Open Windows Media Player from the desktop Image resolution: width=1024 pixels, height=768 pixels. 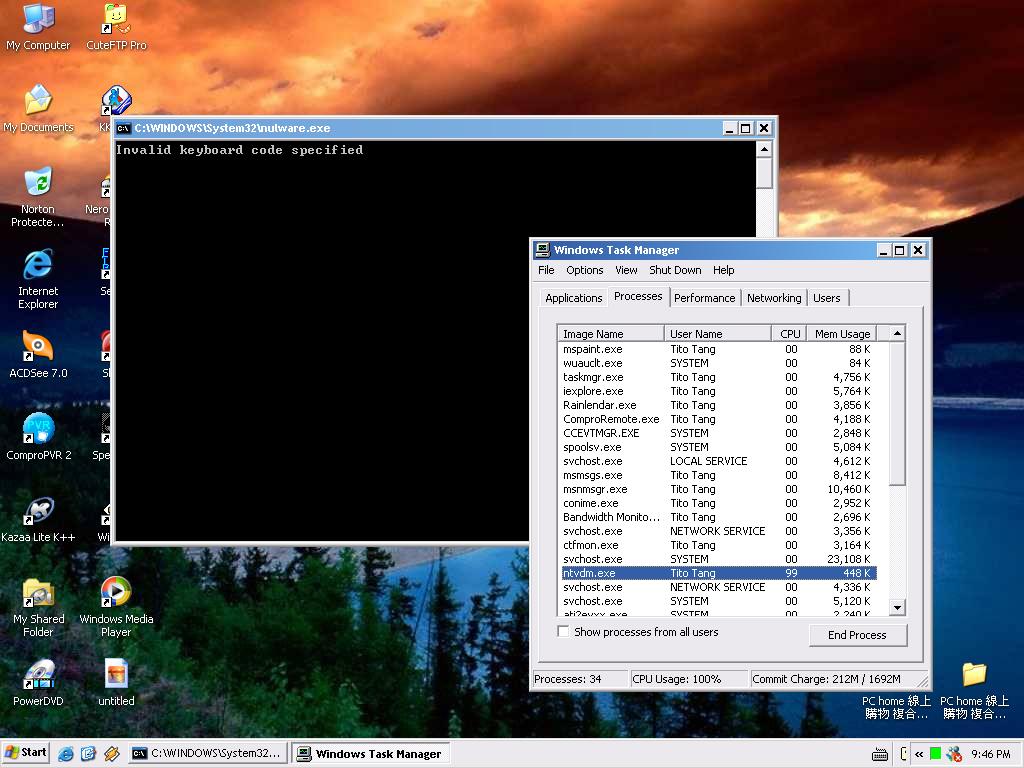[x=115, y=593]
